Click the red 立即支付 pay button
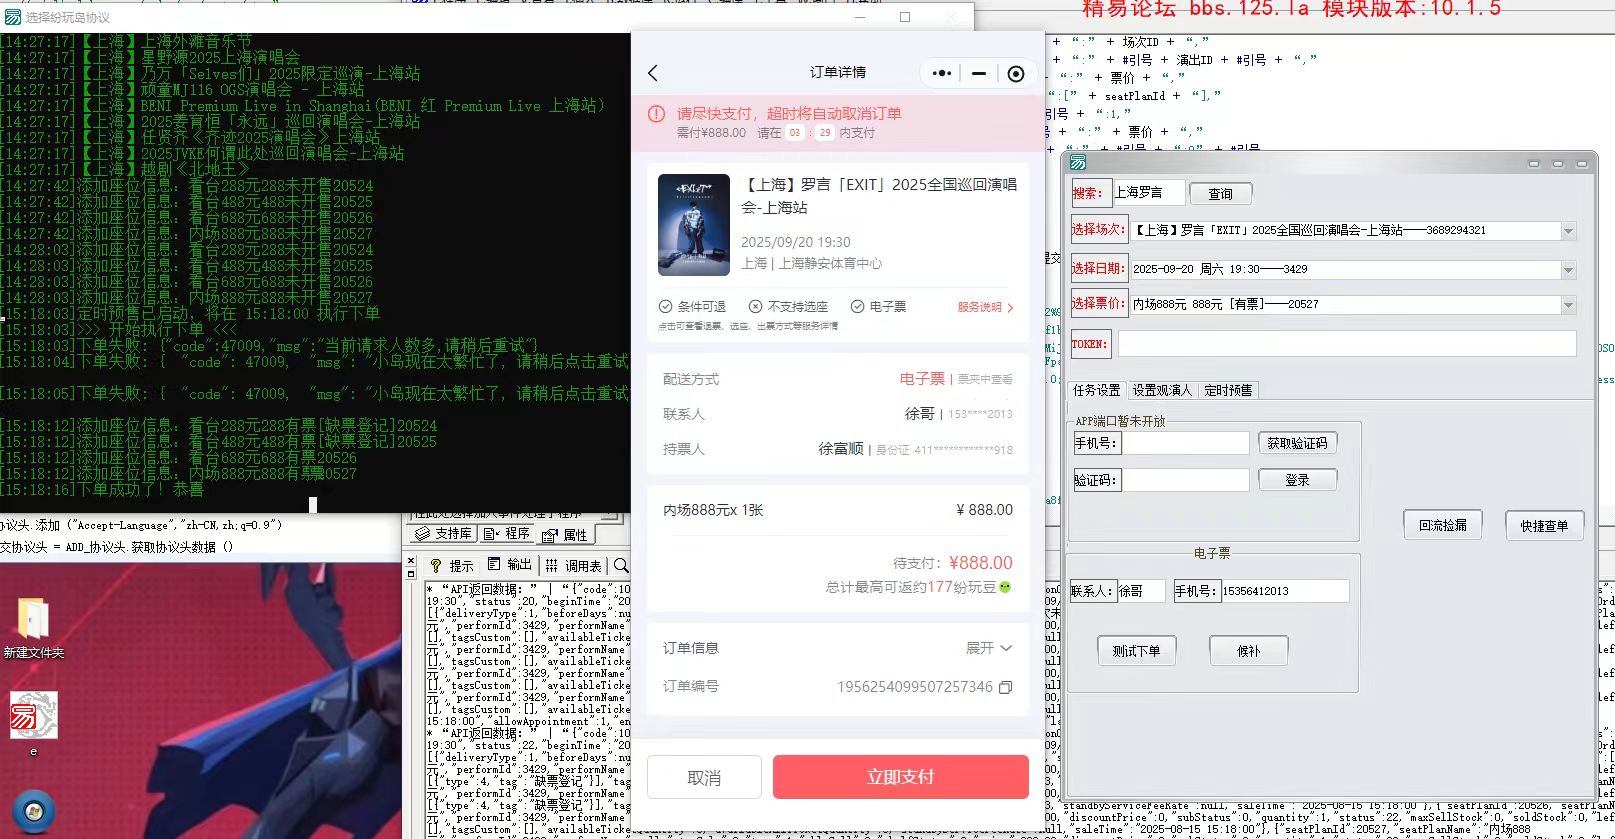This screenshot has width=1615, height=839. pos(901,777)
